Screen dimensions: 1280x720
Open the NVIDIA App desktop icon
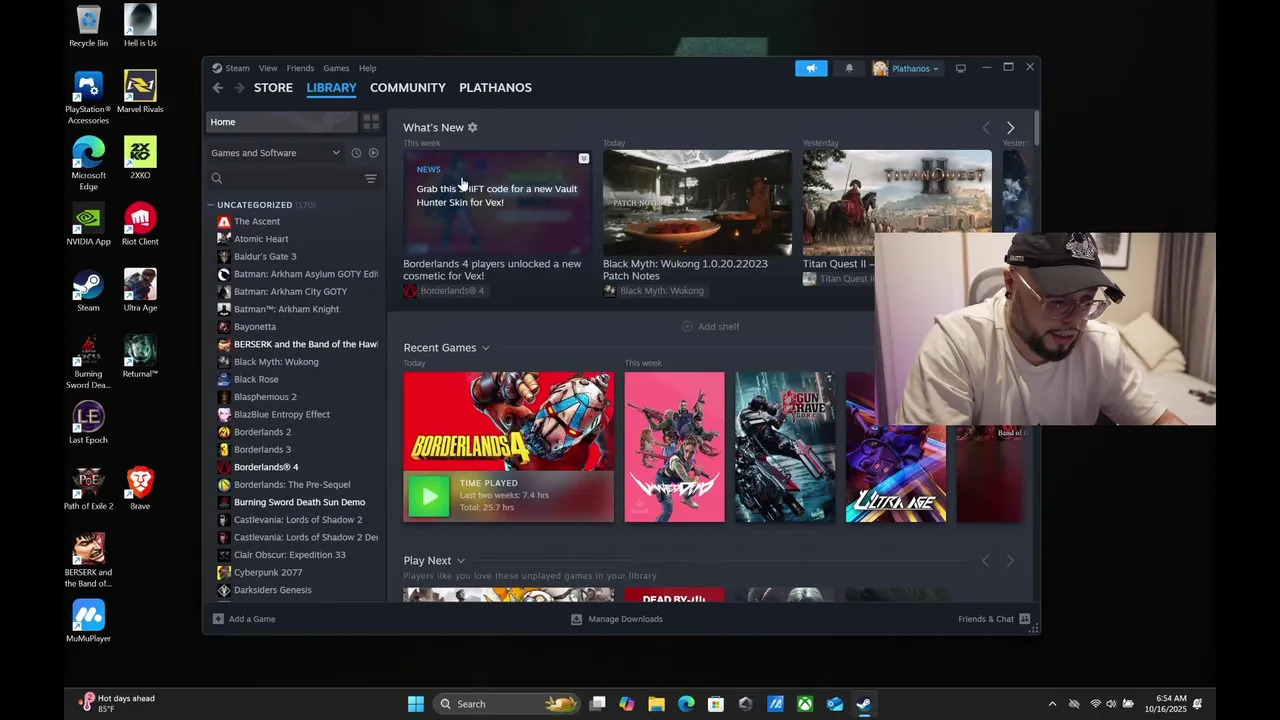coord(88,224)
